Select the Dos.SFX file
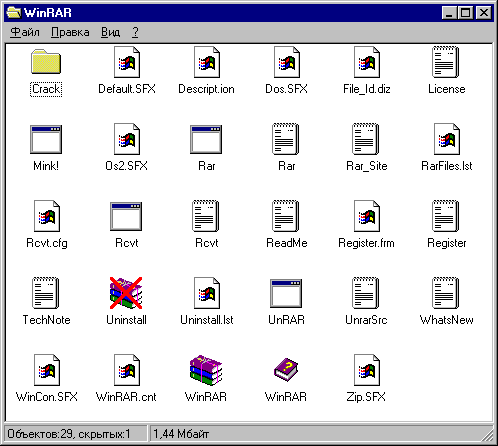The width and height of the screenshot is (498, 446). click(287, 62)
